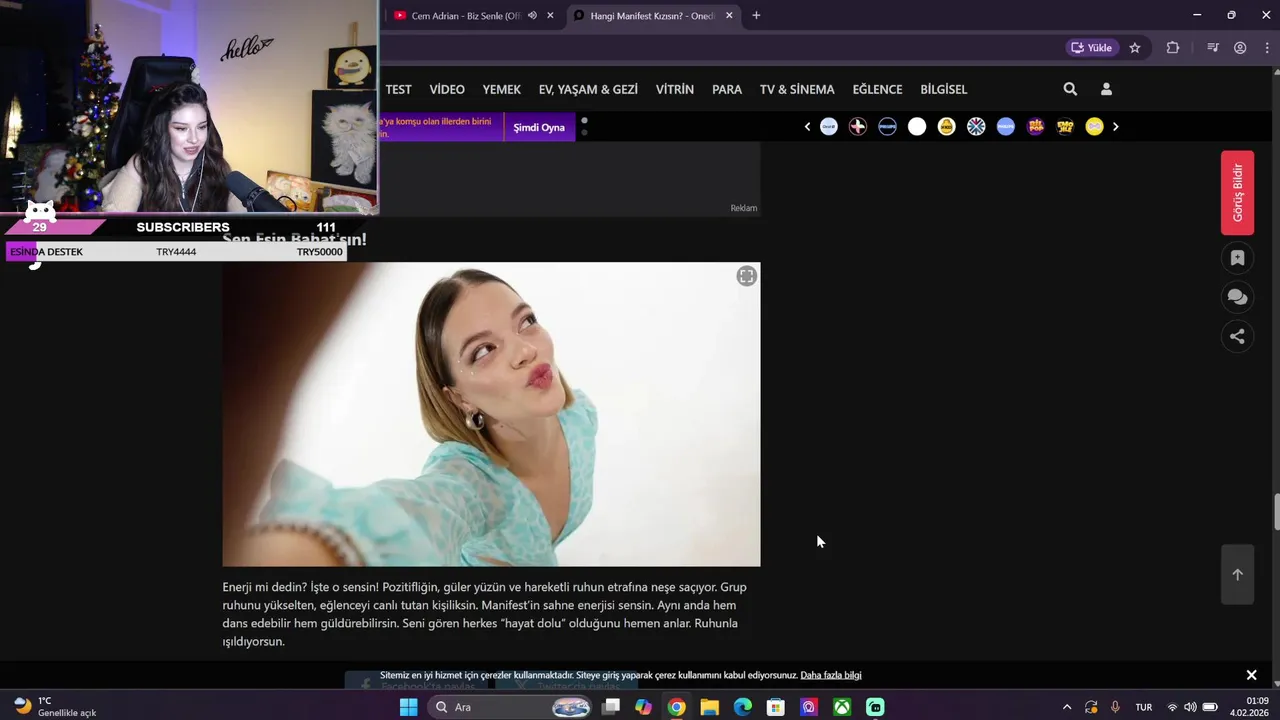Open a new browser tab with plus
The image size is (1280, 720).
tap(756, 15)
